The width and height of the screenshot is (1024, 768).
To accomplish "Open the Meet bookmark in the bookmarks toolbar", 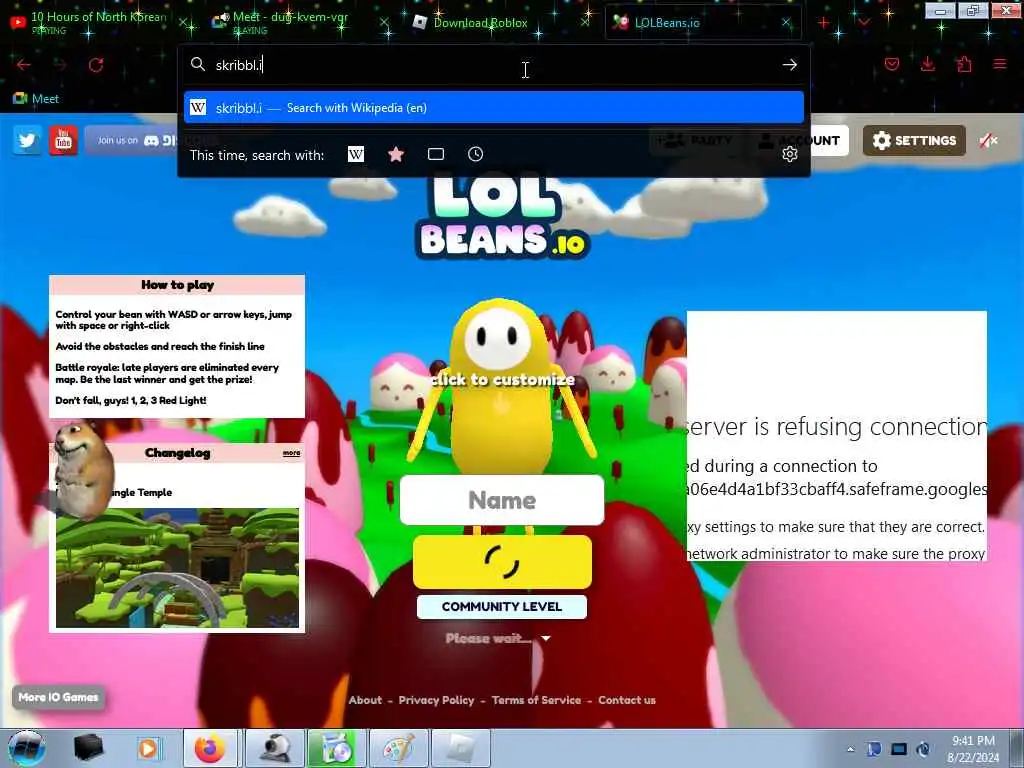I will (36, 99).
